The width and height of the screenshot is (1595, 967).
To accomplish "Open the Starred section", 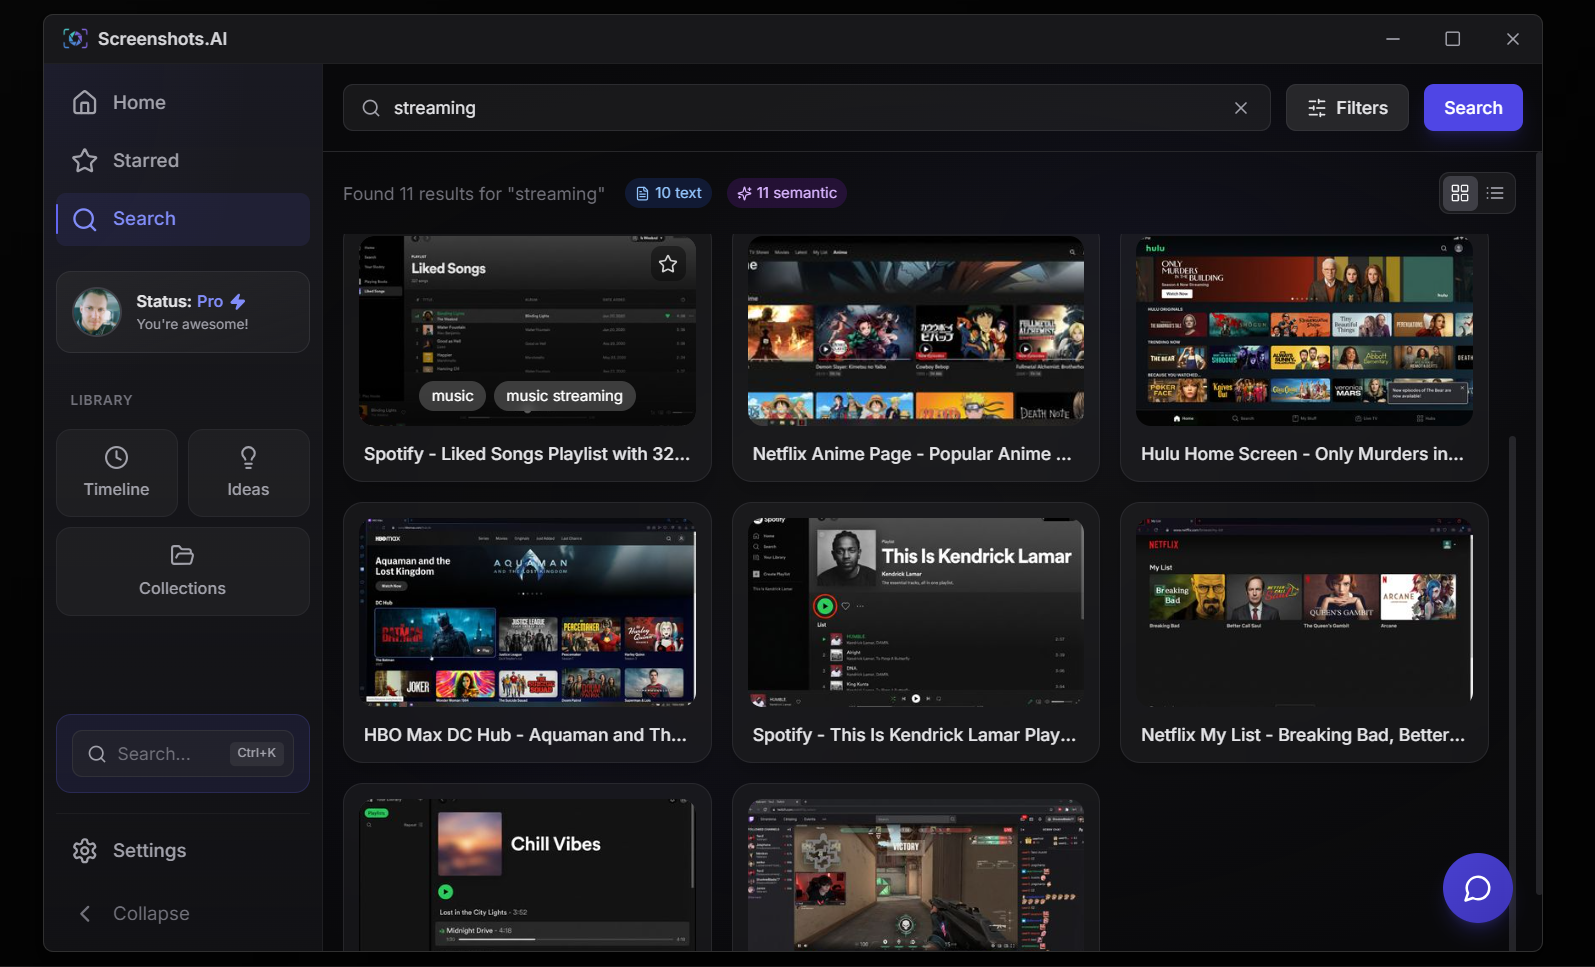I will point(183,161).
